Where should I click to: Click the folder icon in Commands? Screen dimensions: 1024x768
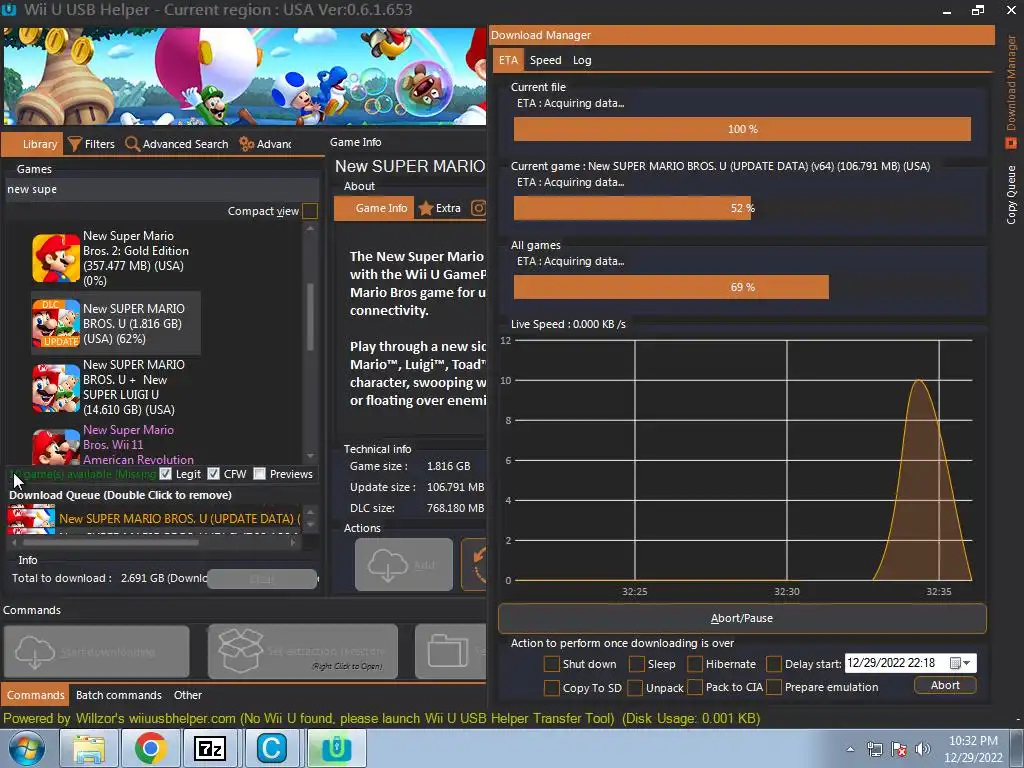(448, 651)
